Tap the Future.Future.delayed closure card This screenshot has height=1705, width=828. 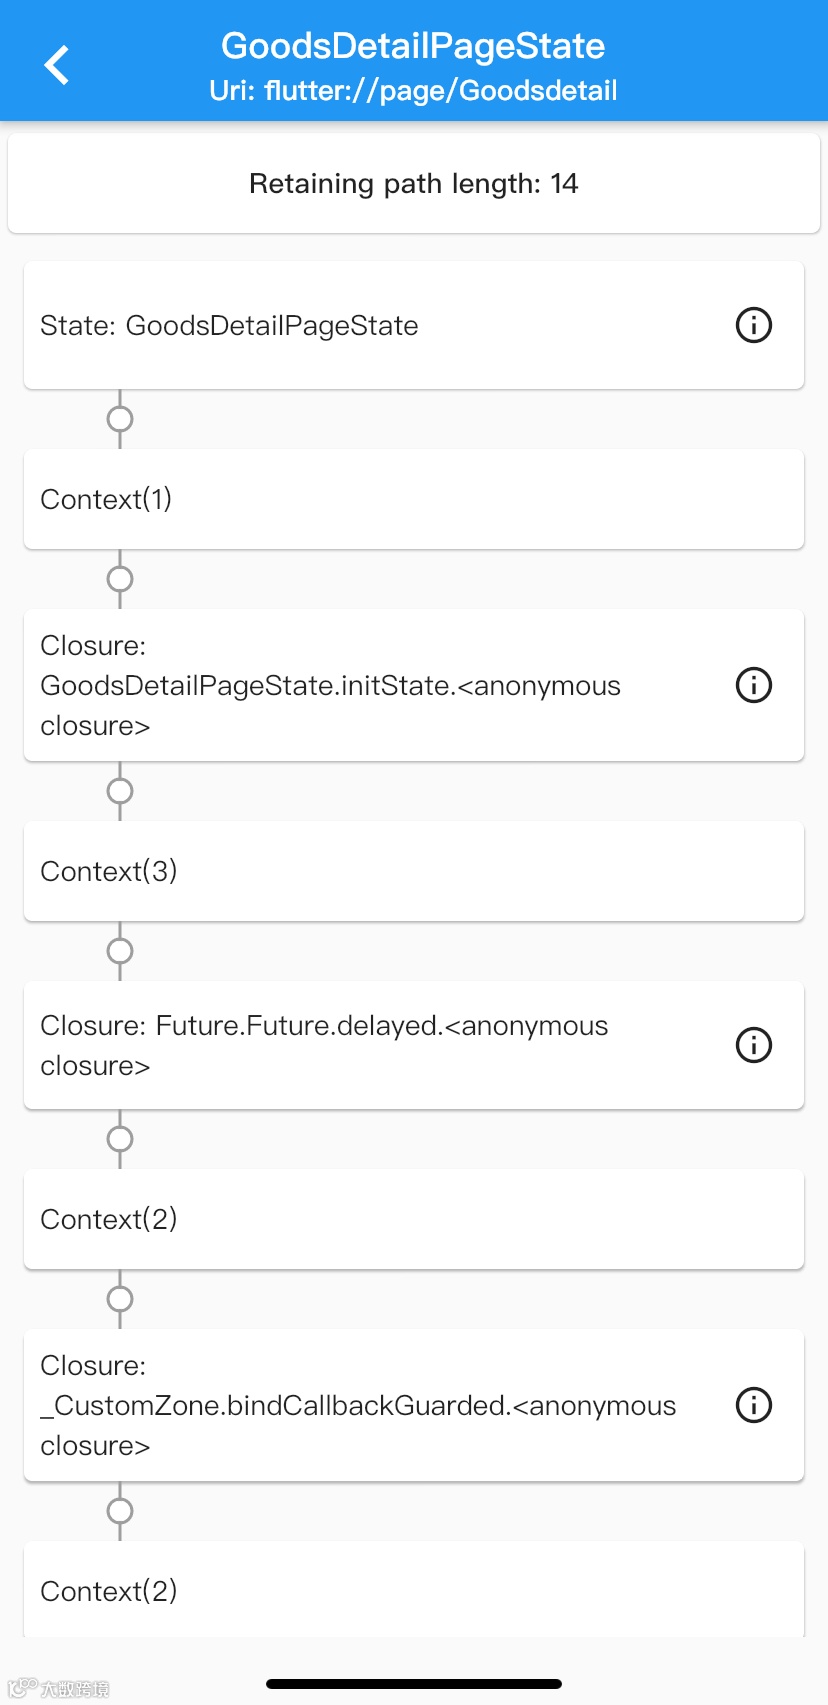pyautogui.click(x=380, y=1045)
